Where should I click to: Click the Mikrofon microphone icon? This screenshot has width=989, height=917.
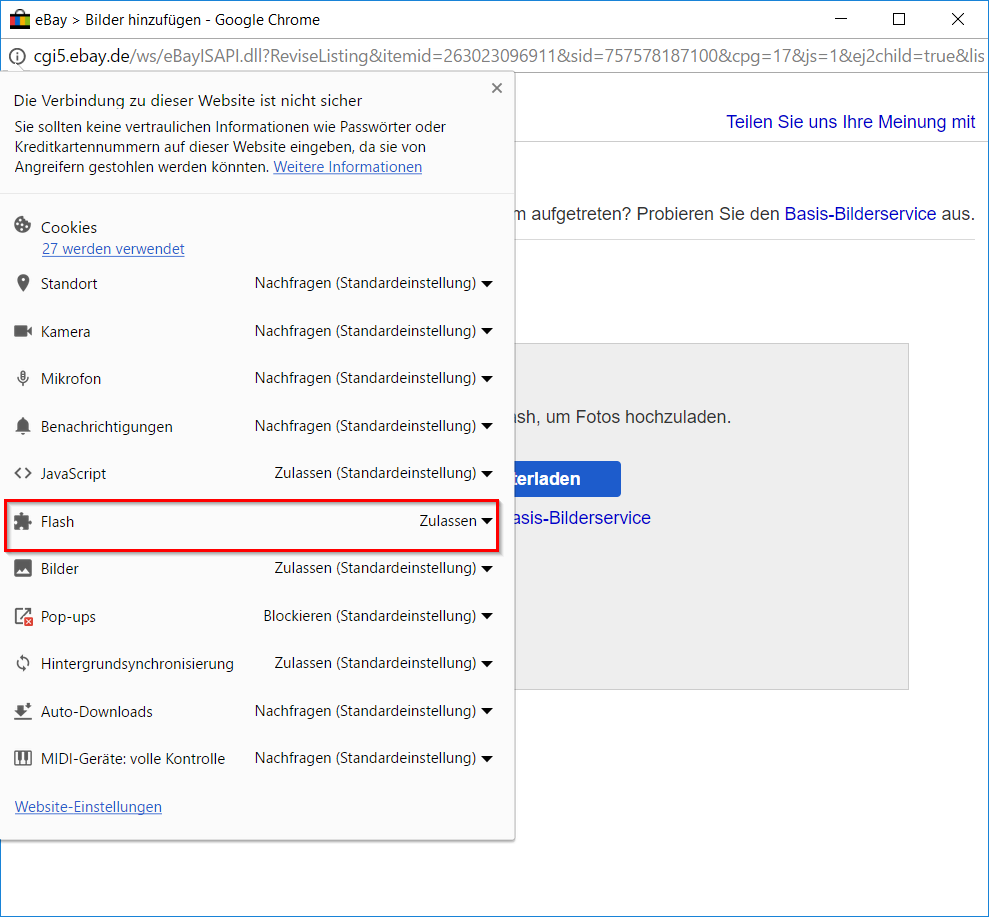[23, 378]
